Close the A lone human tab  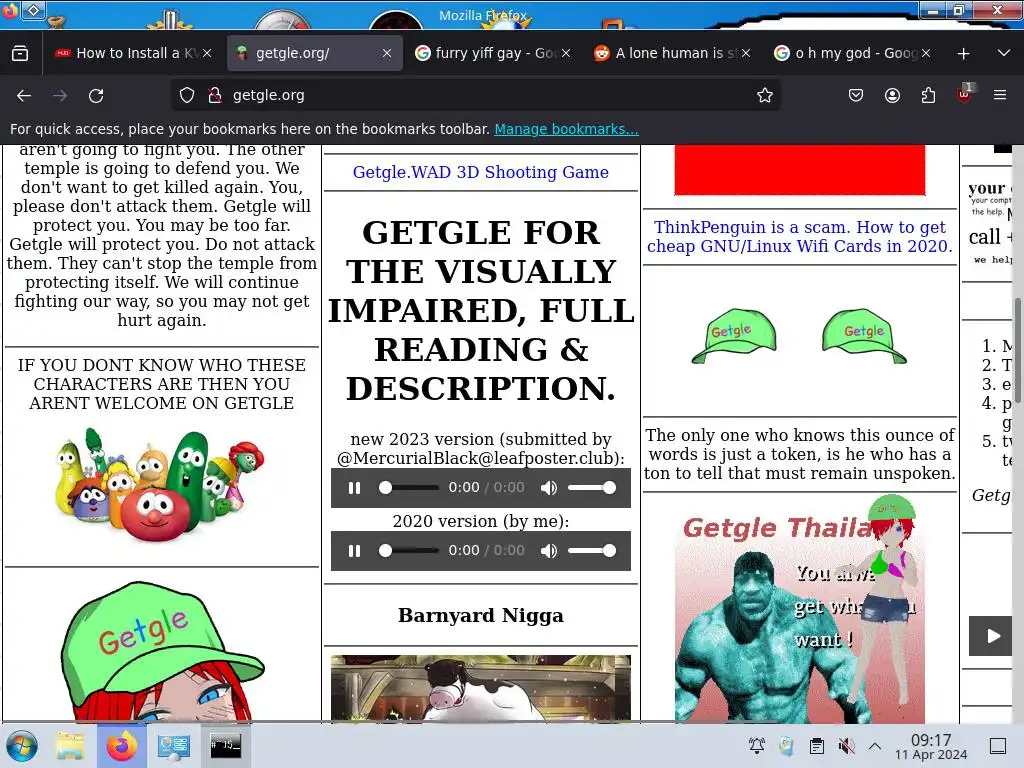(x=746, y=53)
